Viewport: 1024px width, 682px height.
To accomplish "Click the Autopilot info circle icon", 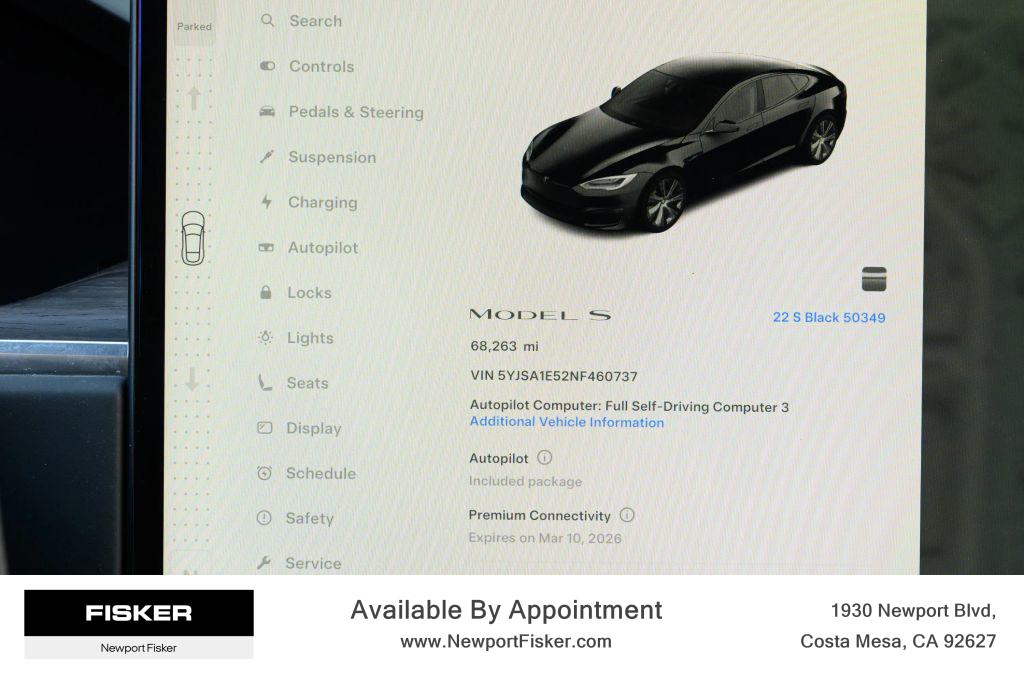I will (545, 457).
